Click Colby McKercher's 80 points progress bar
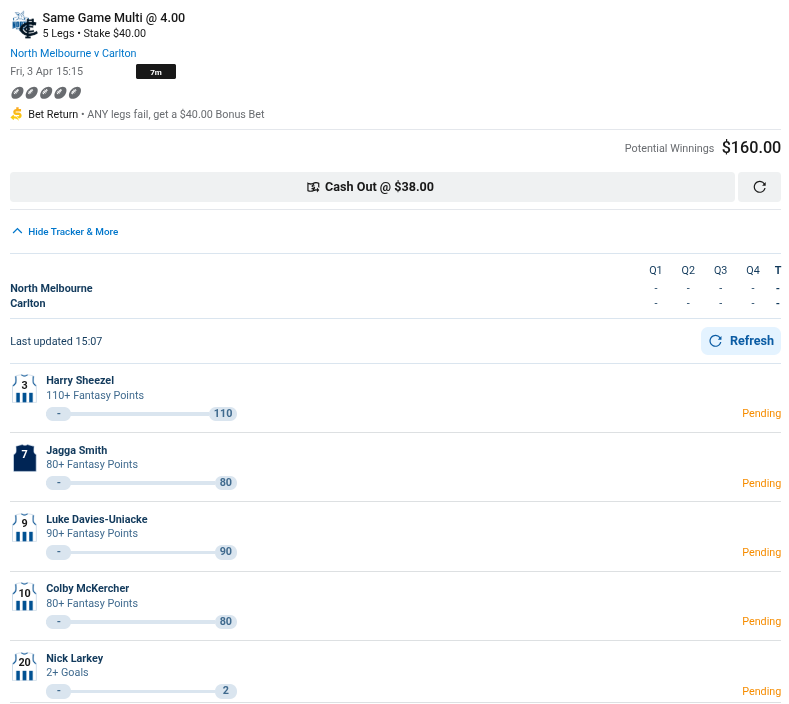Image resolution: width=789 pixels, height=704 pixels. [x=141, y=621]
